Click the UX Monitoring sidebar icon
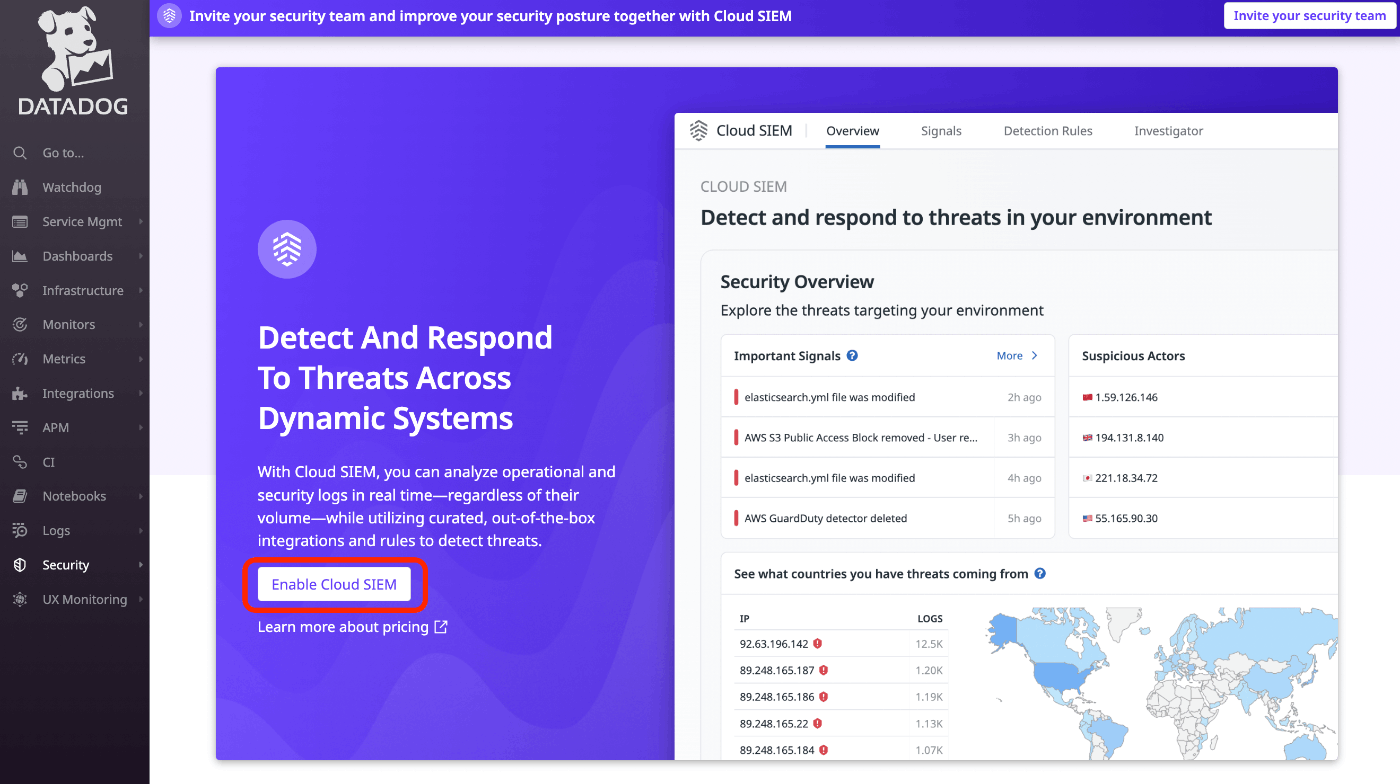The width and height of the screenshot is (1400, 784). click(x=20, y=600)
